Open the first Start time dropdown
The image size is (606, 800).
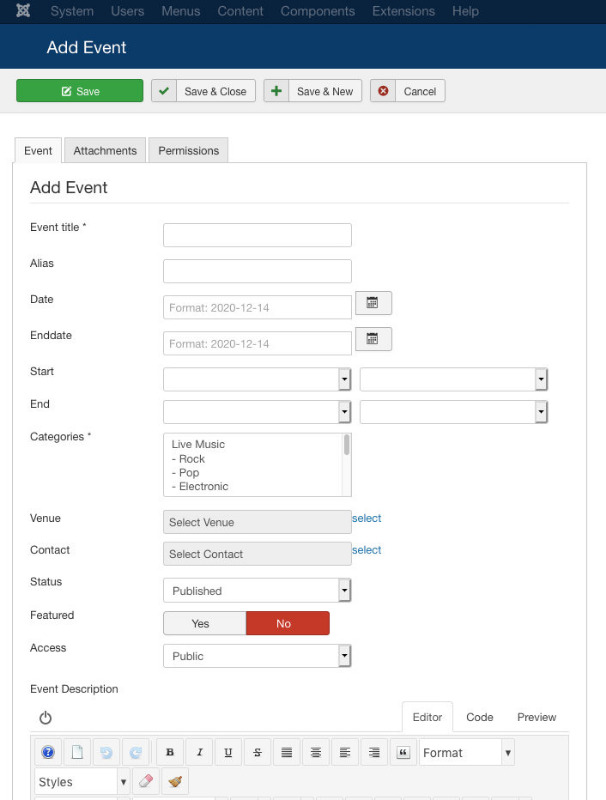pyautogui.click(x=257, y=379)
